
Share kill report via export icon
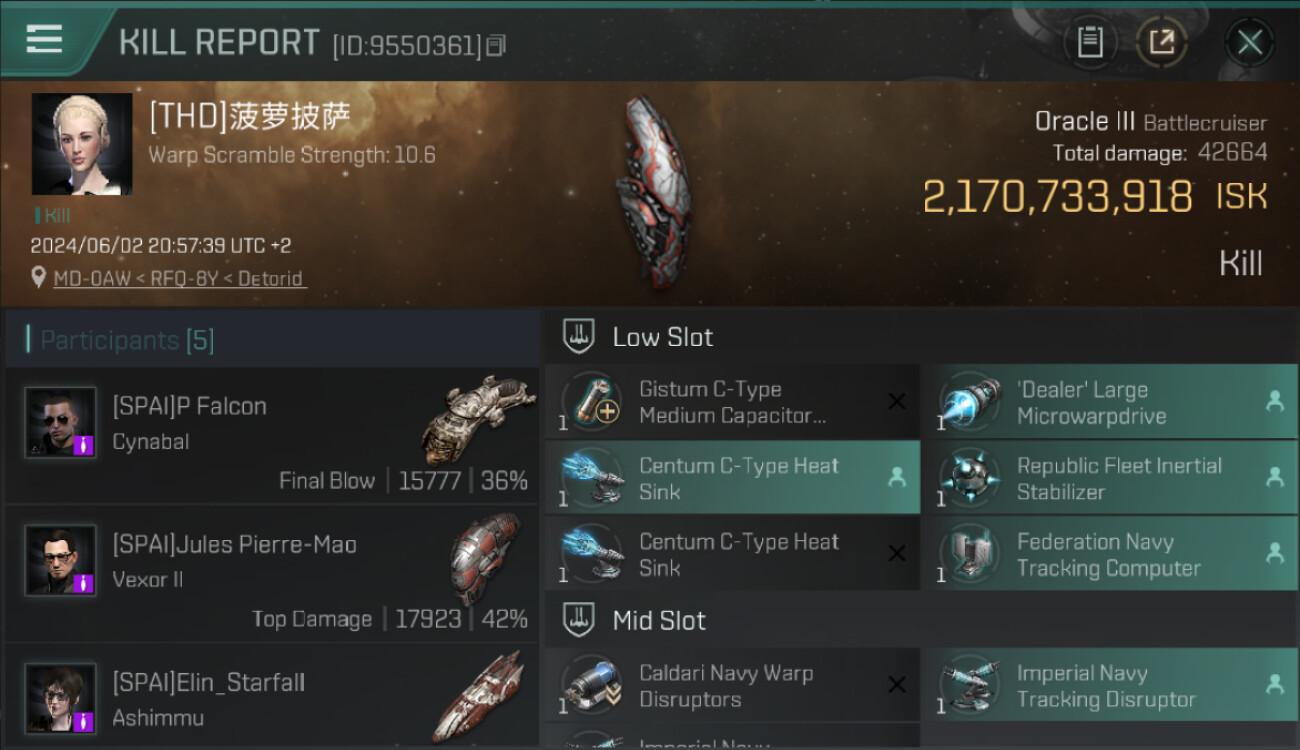pos(1161,42)
